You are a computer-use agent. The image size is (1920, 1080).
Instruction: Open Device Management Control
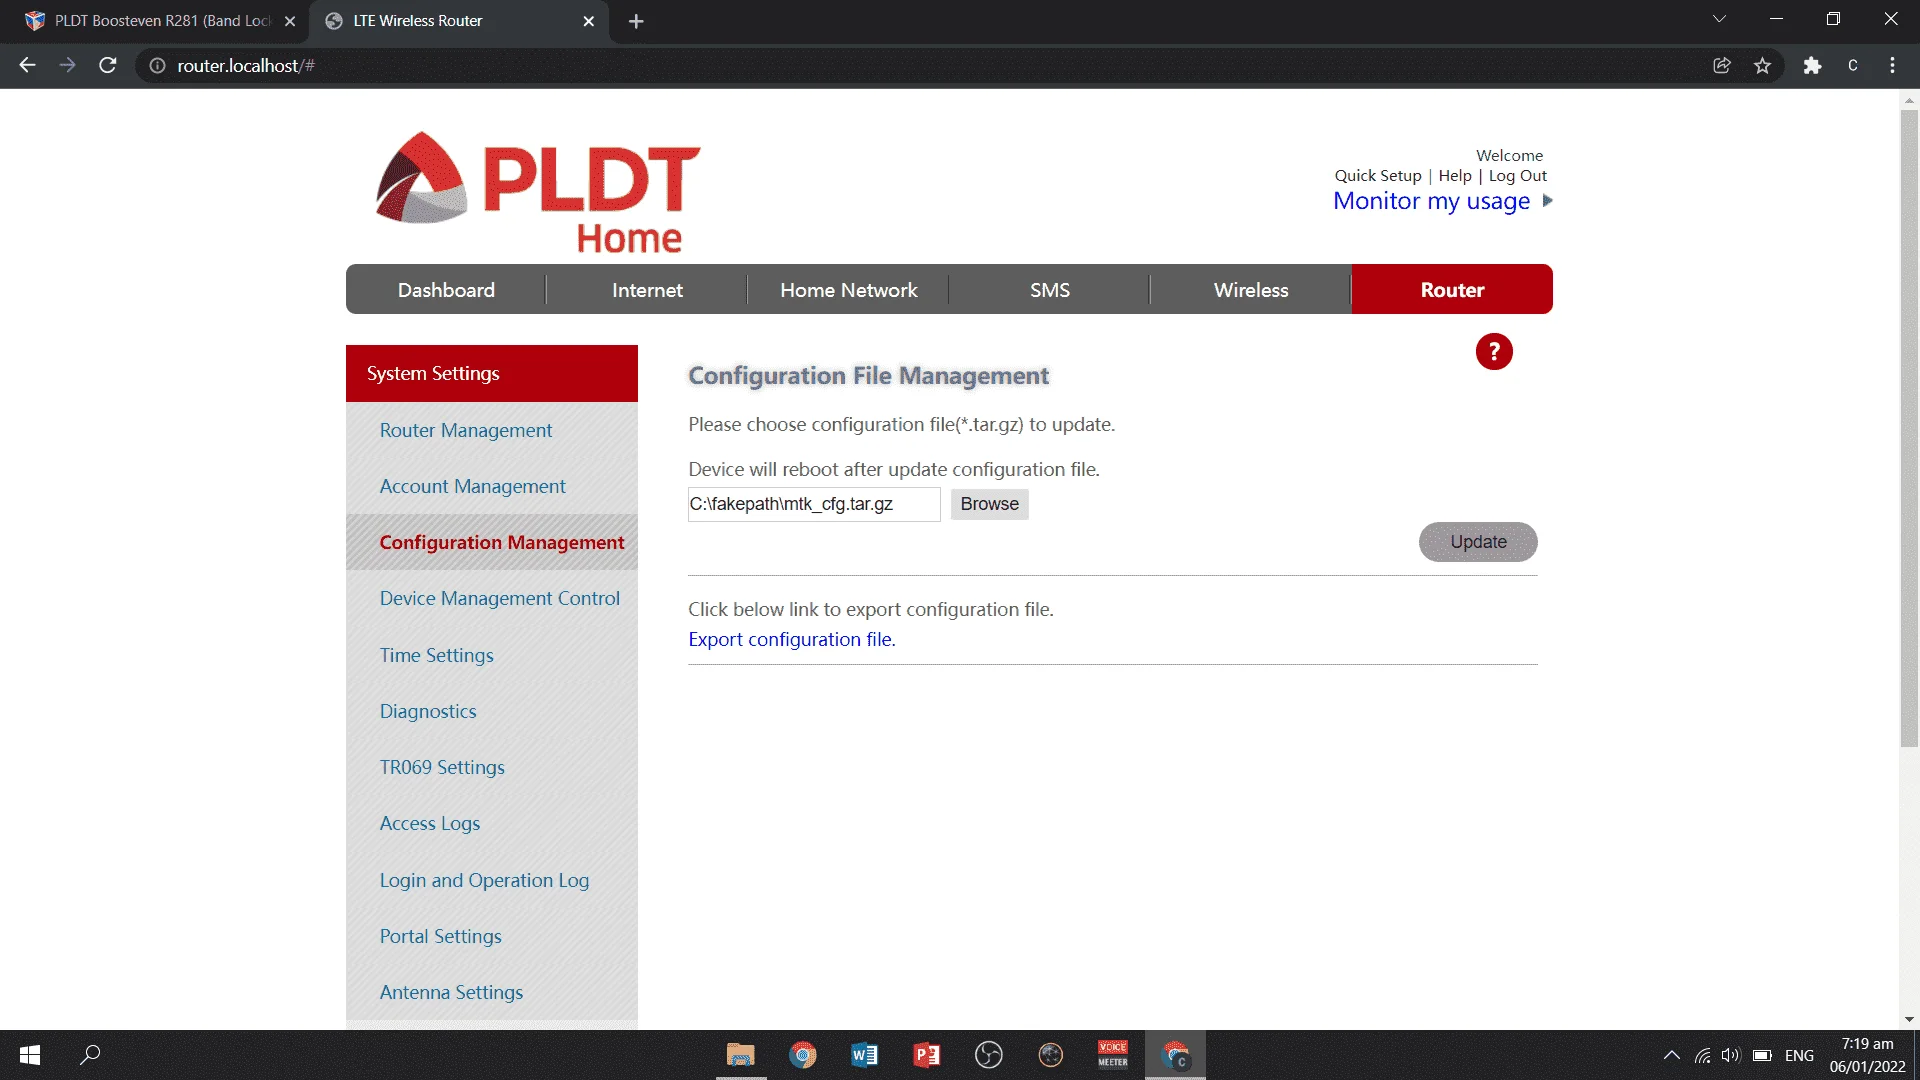499,598
